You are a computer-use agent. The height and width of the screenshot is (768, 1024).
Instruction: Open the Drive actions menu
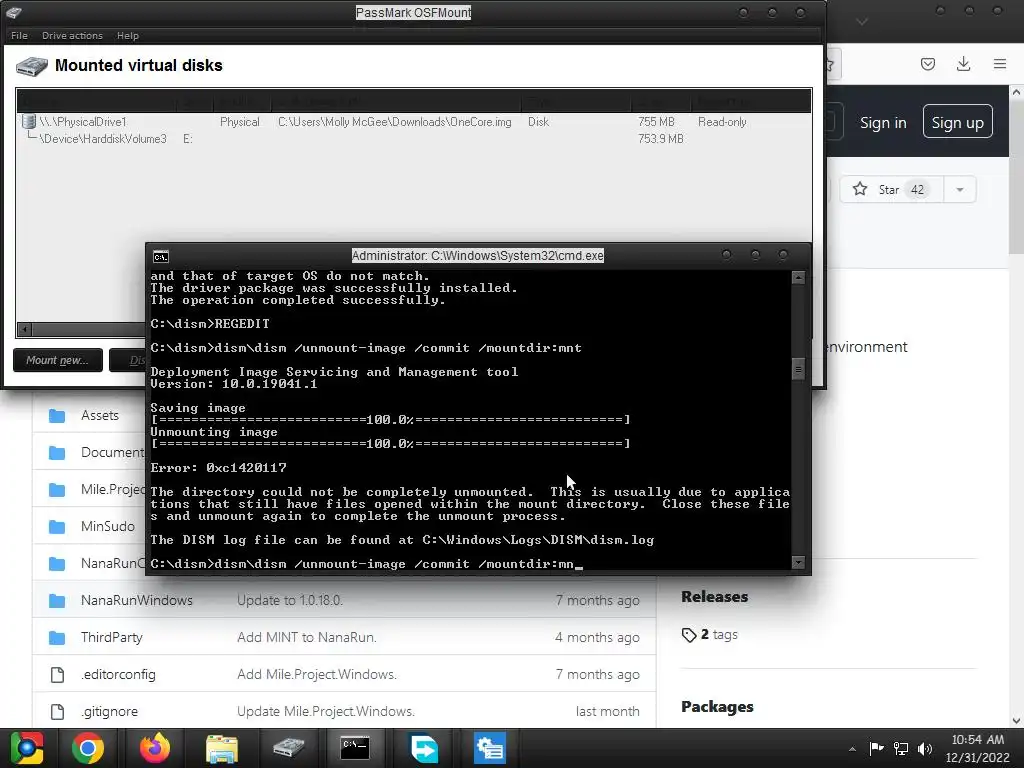coord(72,35)
